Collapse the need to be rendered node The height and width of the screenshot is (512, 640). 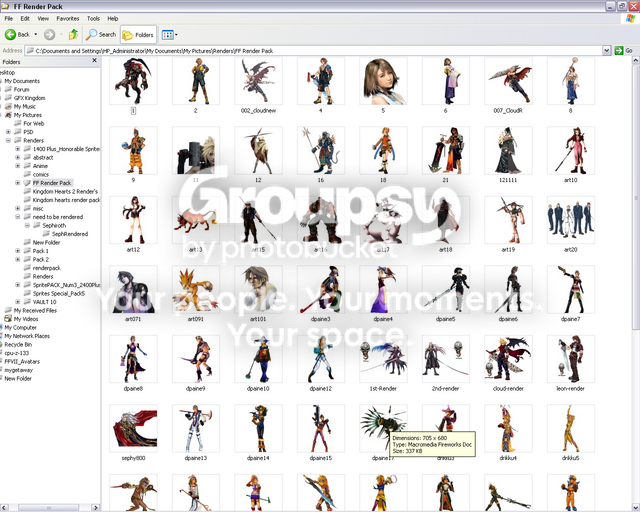pos(18,217)
